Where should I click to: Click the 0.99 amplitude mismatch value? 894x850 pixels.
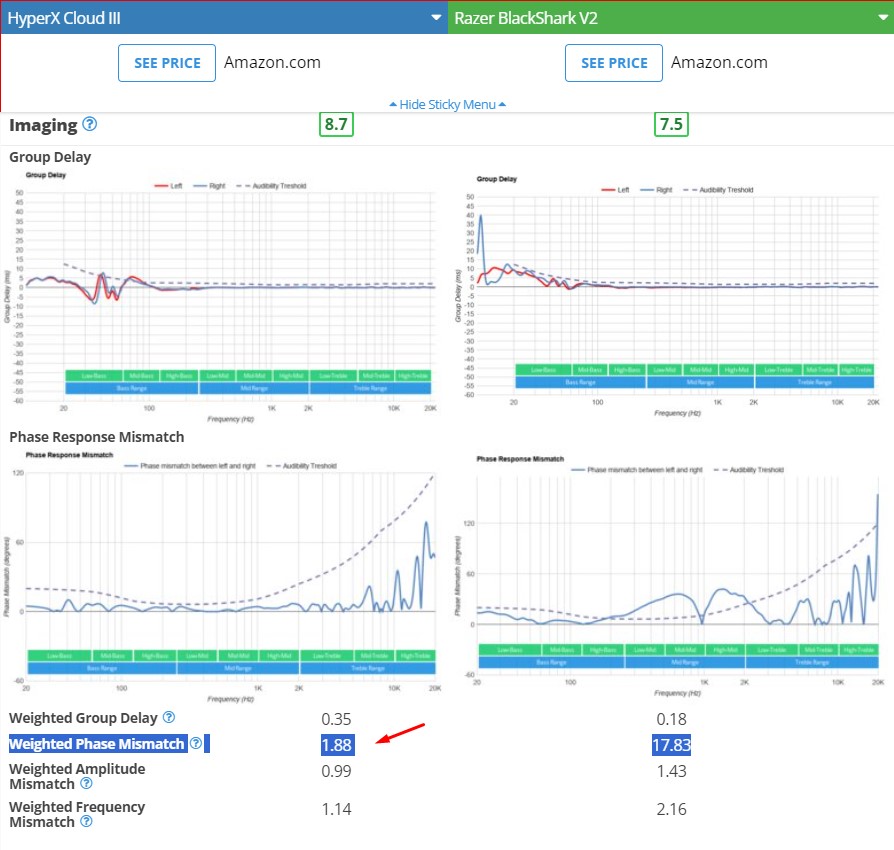pos(336,771)
